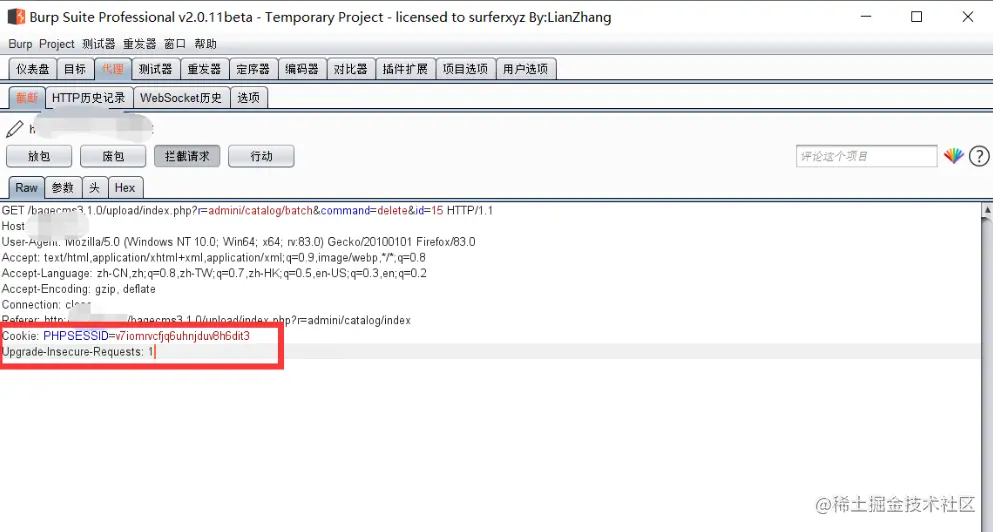
Task: Select the 代理 tab
Action: tap(113, 69)
